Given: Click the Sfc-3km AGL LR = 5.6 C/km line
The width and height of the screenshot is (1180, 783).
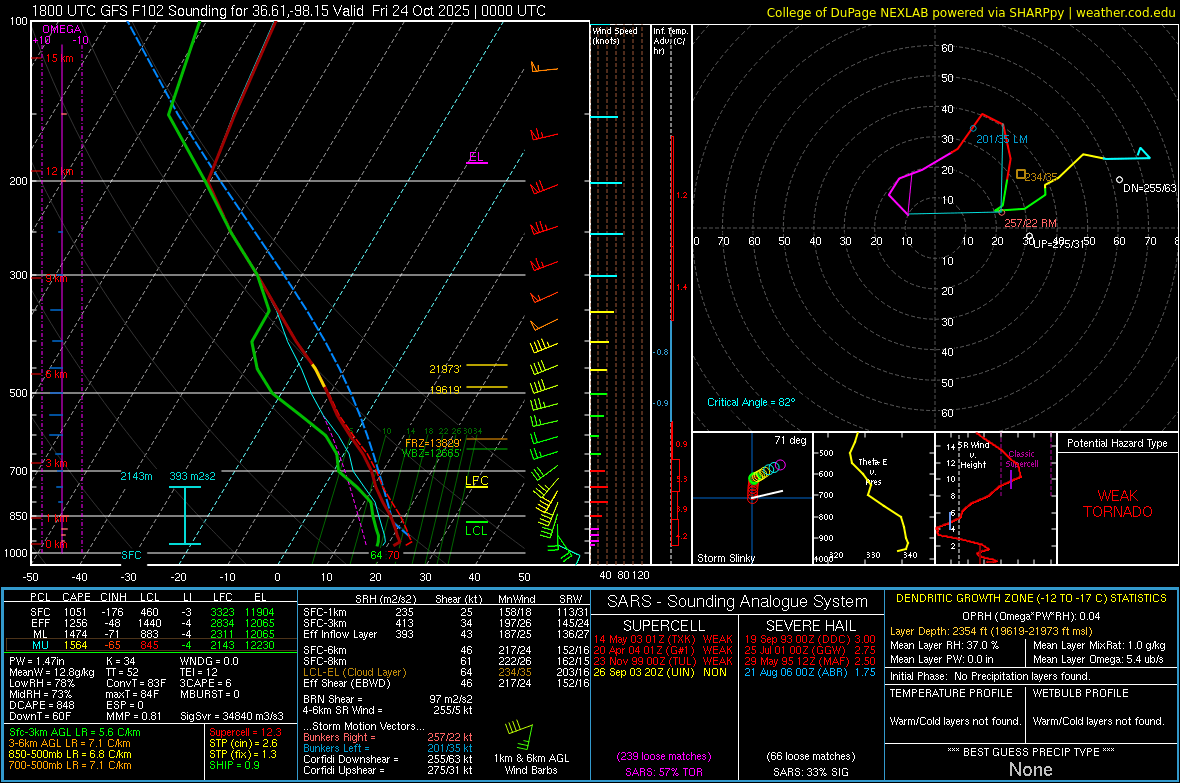Looking at the screenshot, I should tap(75, 732).
